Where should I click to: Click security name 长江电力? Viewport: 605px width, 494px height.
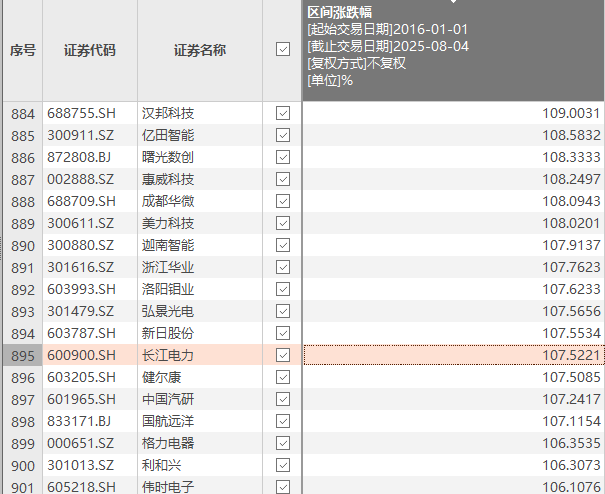(168, 355)
